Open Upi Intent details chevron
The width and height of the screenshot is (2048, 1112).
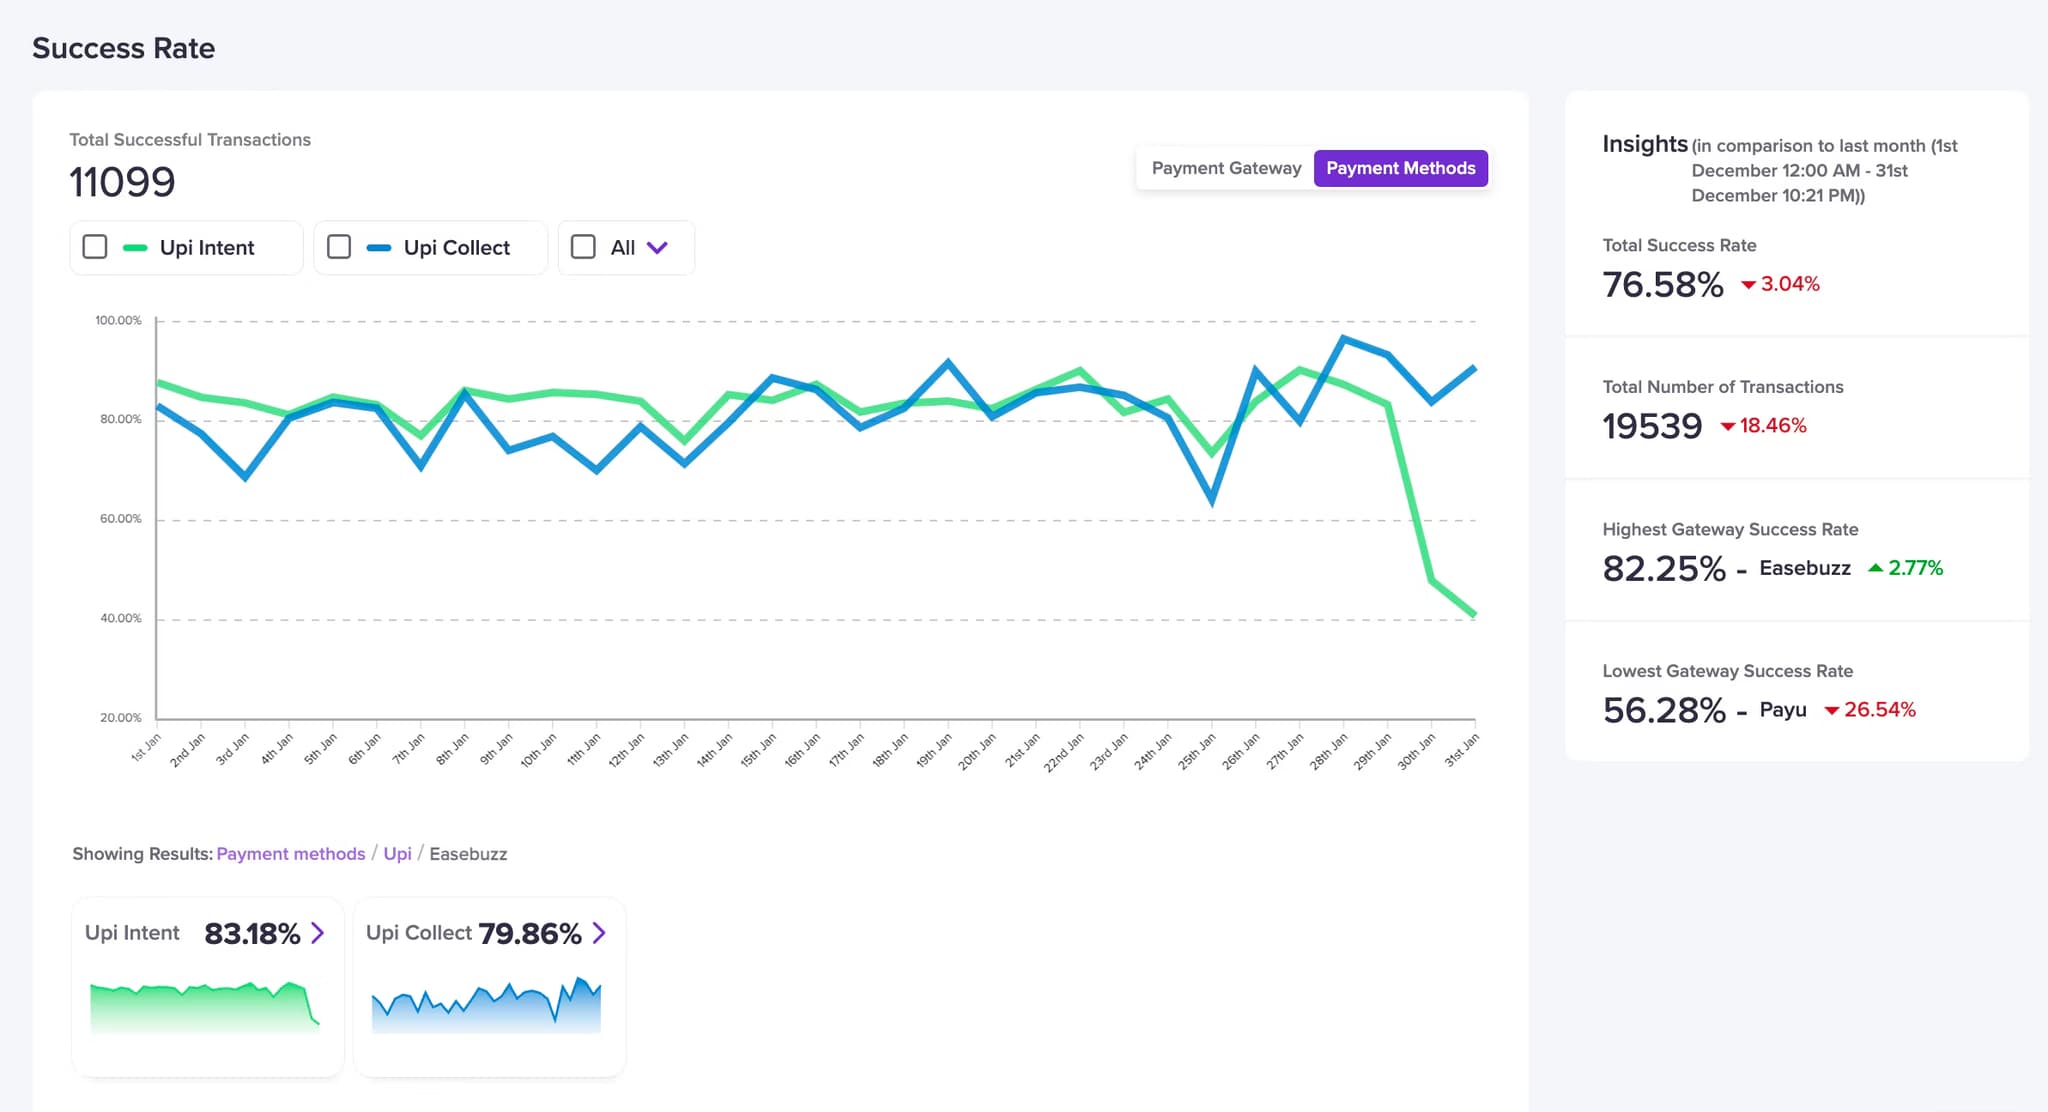(x=319, y=933)
